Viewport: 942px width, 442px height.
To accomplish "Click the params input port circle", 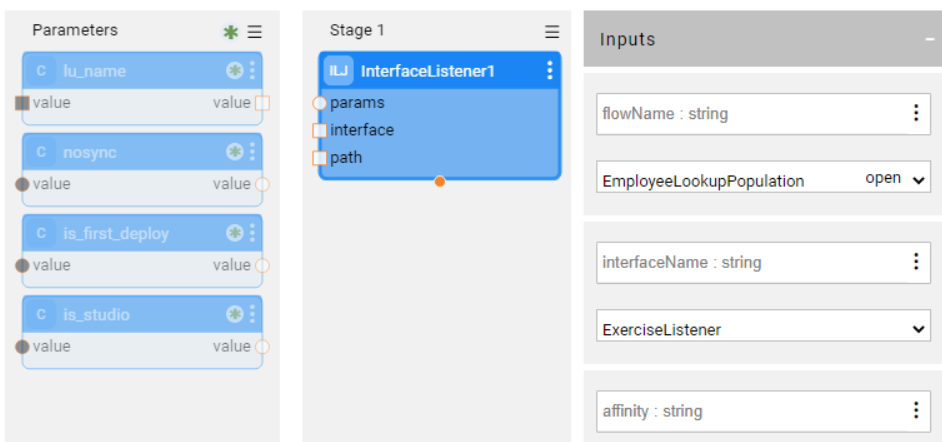I will click(320, 103).
